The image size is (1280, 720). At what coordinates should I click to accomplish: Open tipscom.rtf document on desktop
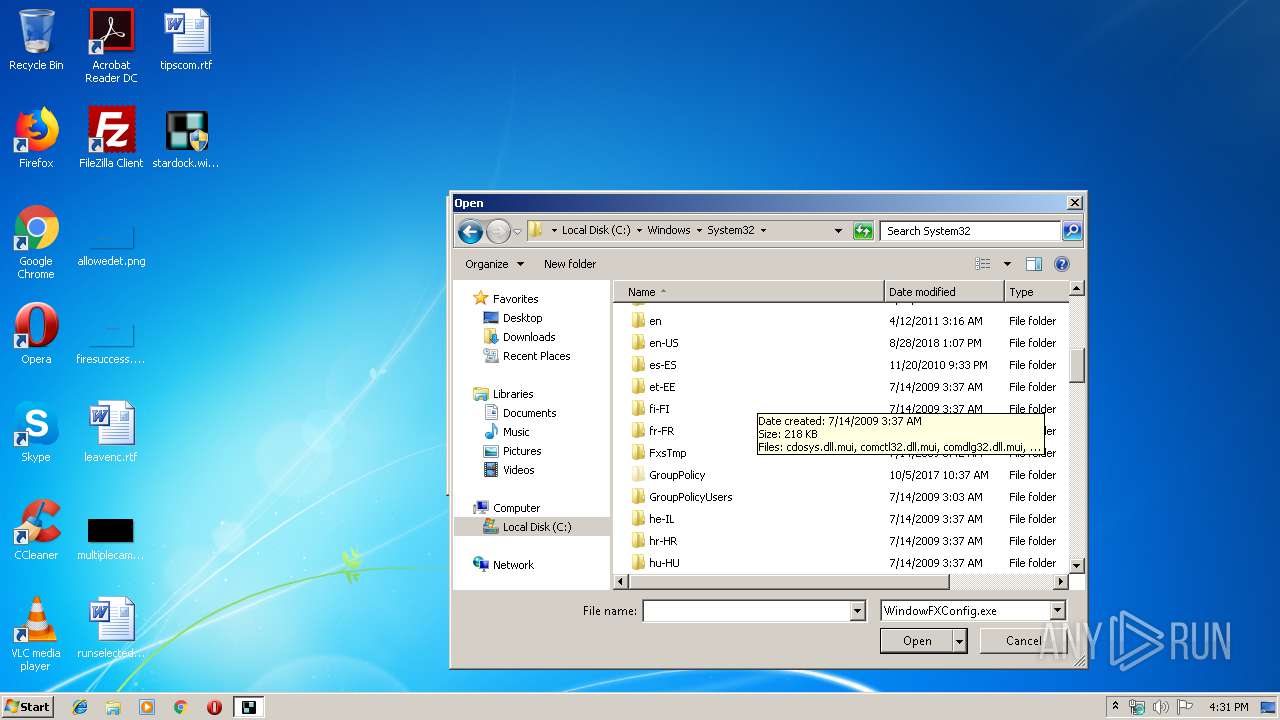(x=186, y=40)
